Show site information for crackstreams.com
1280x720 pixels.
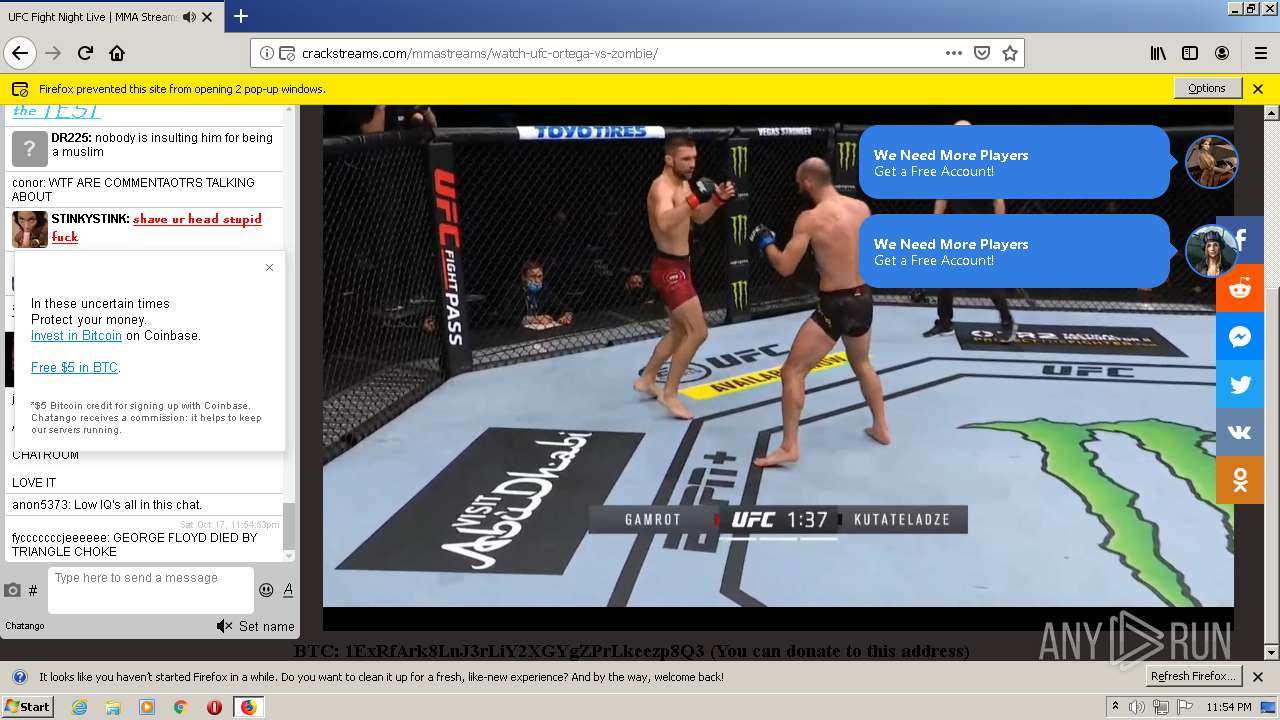tap(267, 53)
